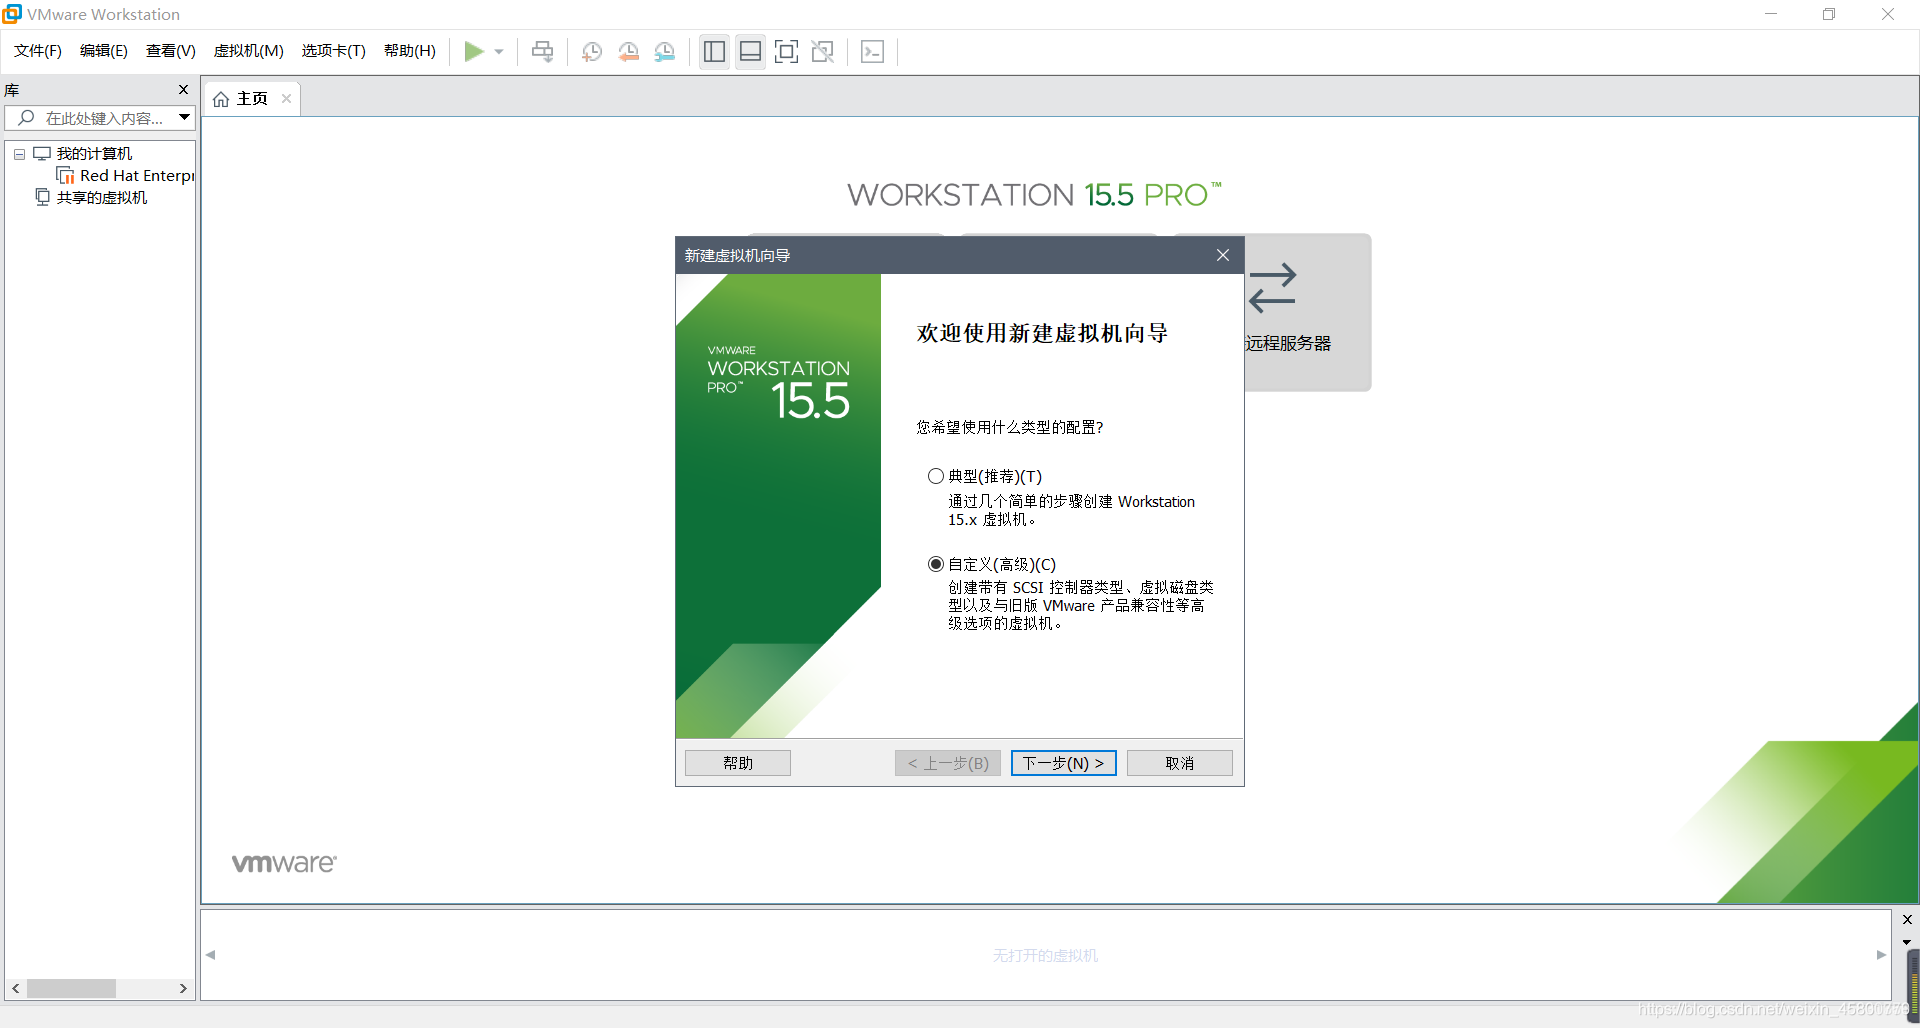The height and width of the screenshot is (1028, 1920).
Task: Collapse the 我的计算机 tree node
Action: click(19, 154)
